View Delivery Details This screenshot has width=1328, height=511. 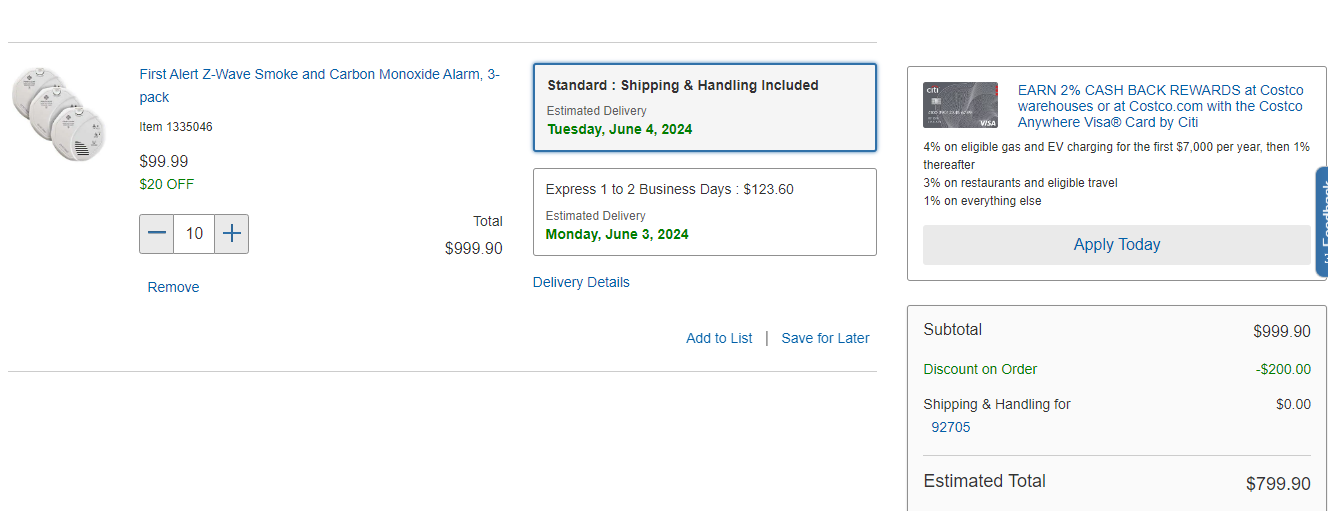click(581, 282)
